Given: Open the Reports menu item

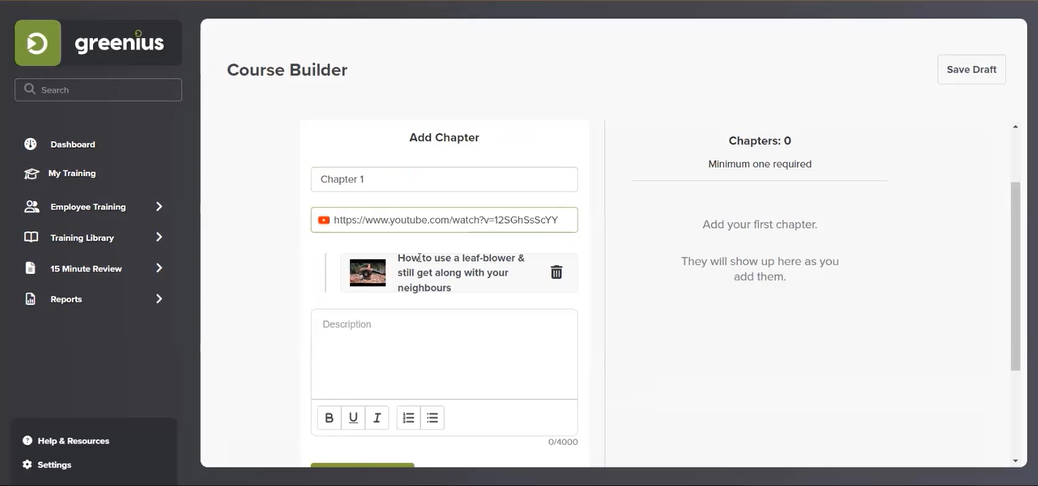Looking at the screenshot, I should [x=66, y=299].
